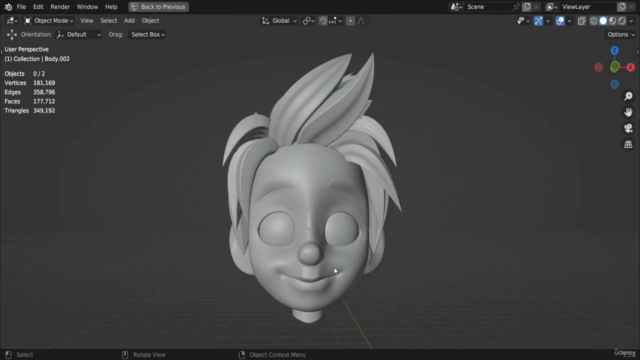The image size is (640, 360).
Task: Switch to wireframe shading
Action: pos(593,21)
